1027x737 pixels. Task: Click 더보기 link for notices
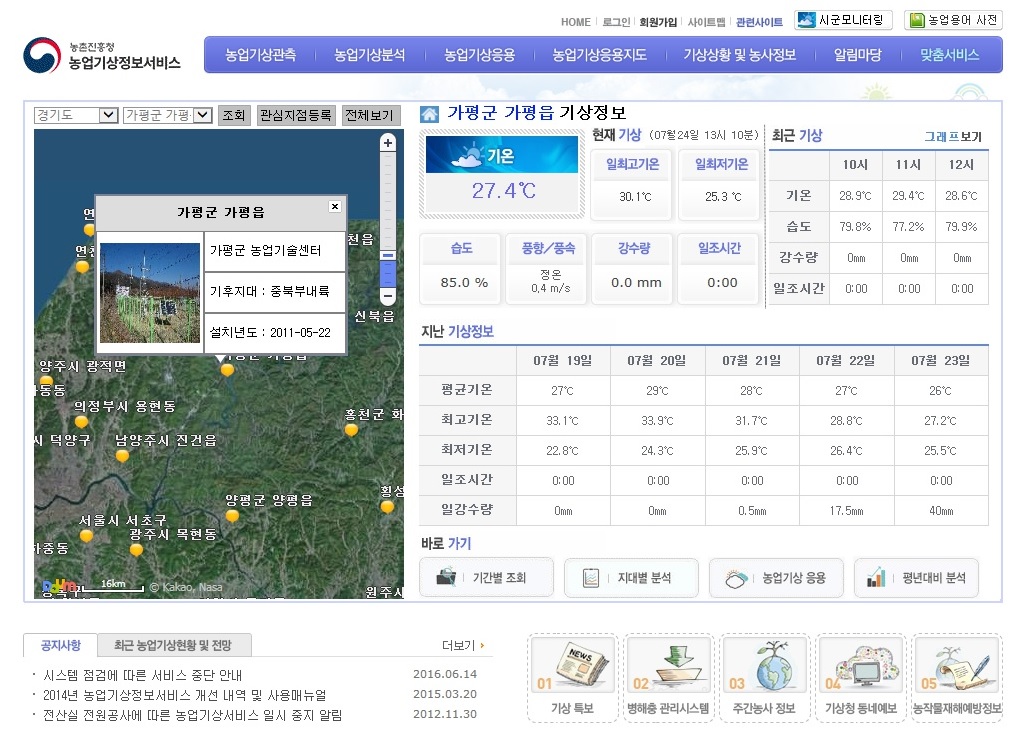click(463, 645)
